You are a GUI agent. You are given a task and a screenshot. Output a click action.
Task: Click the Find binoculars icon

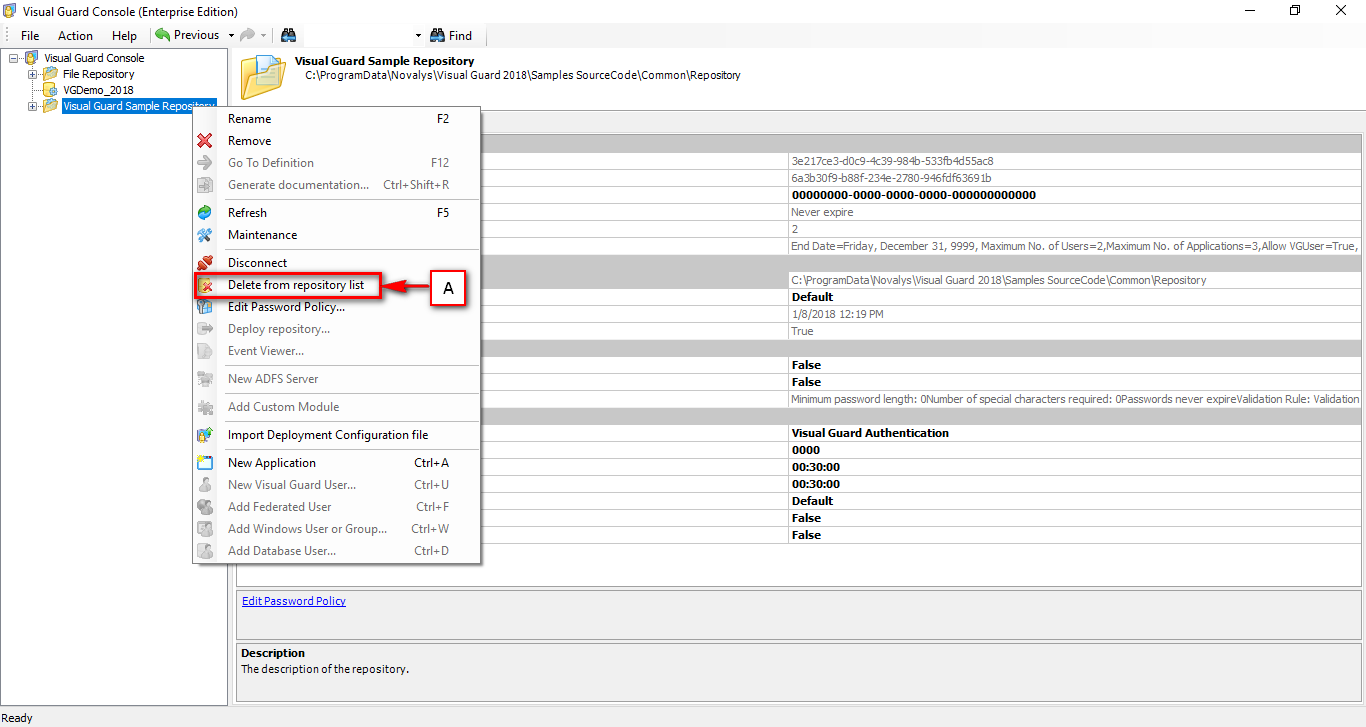pyautogui.click(x=437, y=35)
